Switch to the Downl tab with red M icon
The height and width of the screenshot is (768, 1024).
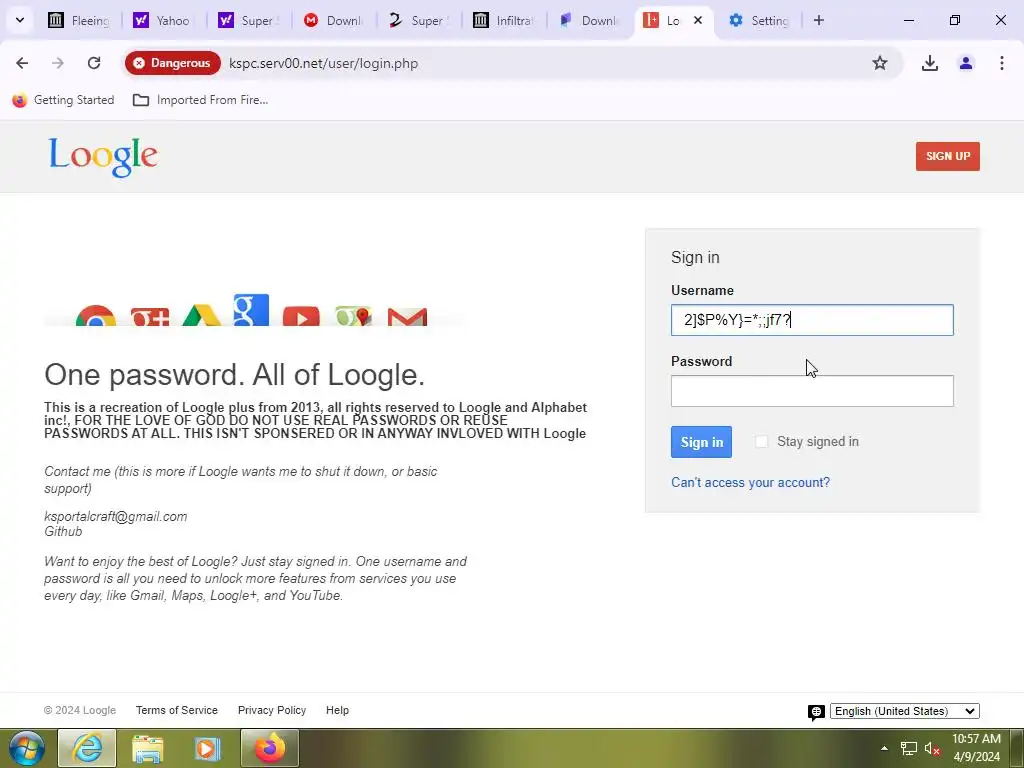[x=333, y=20]
